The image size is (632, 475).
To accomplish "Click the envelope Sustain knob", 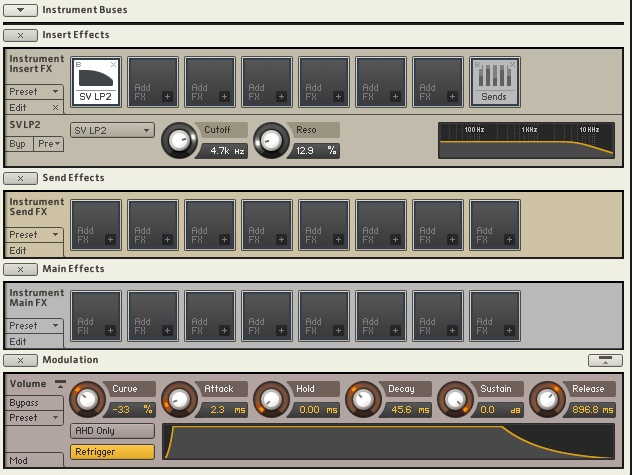I will (x=454, y=399).
